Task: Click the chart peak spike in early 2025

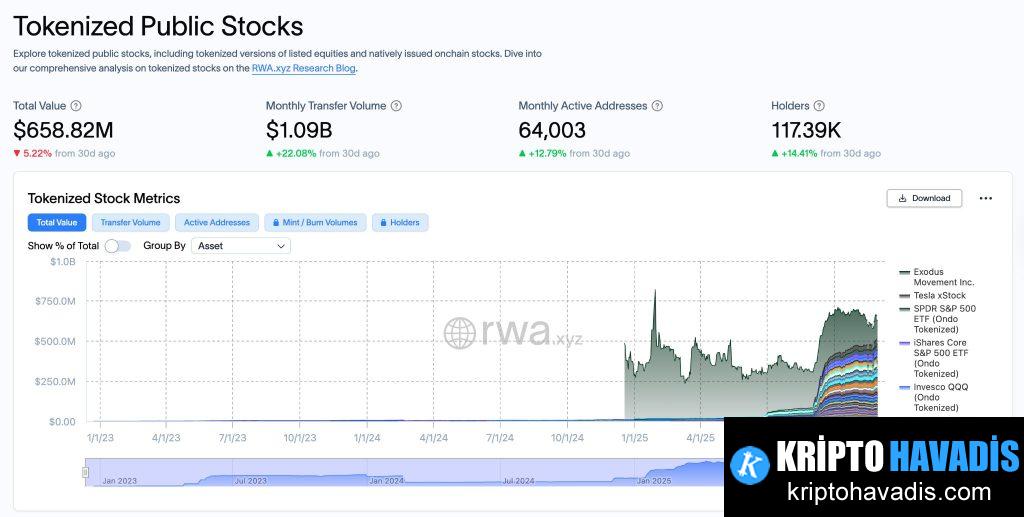Action: [x=655, y=292]
